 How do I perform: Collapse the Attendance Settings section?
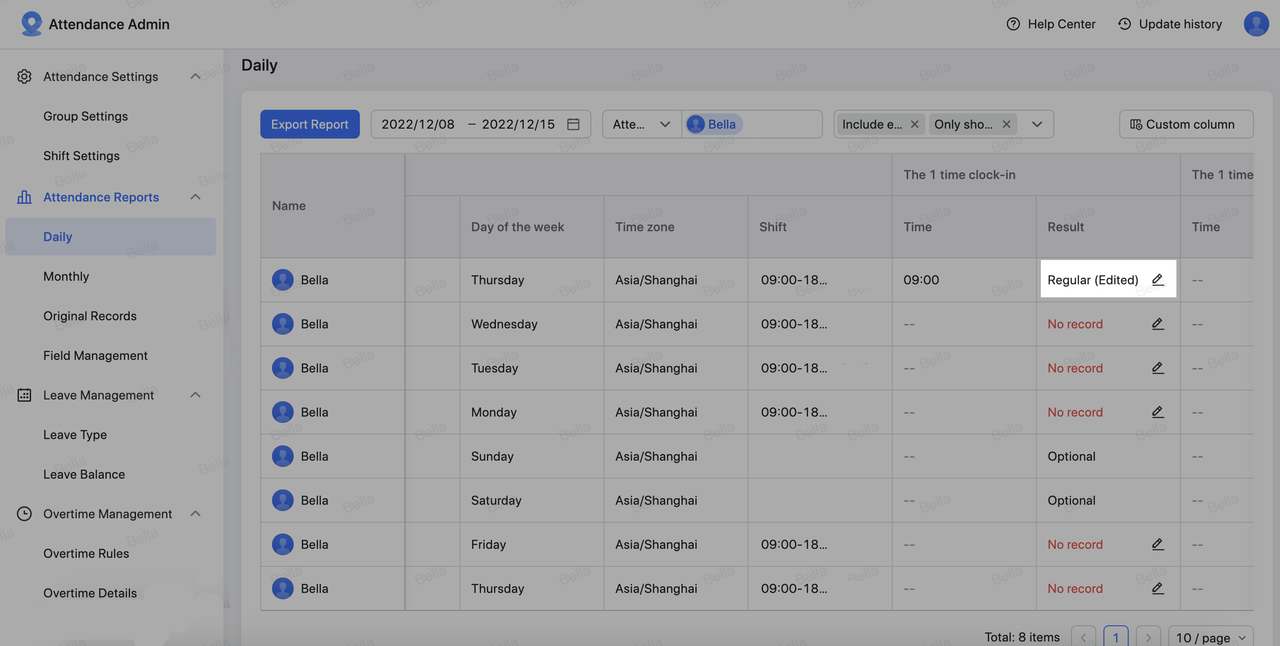click(195, 77)
